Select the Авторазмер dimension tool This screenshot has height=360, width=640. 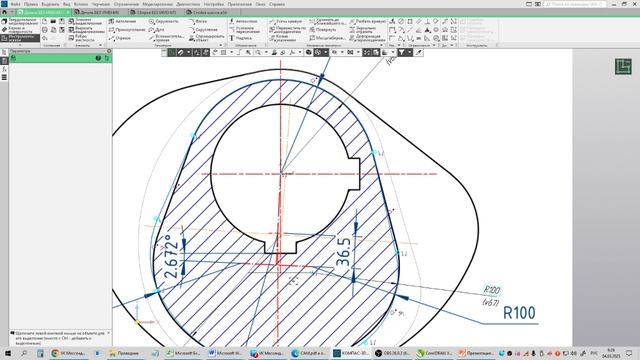(243, 21)
